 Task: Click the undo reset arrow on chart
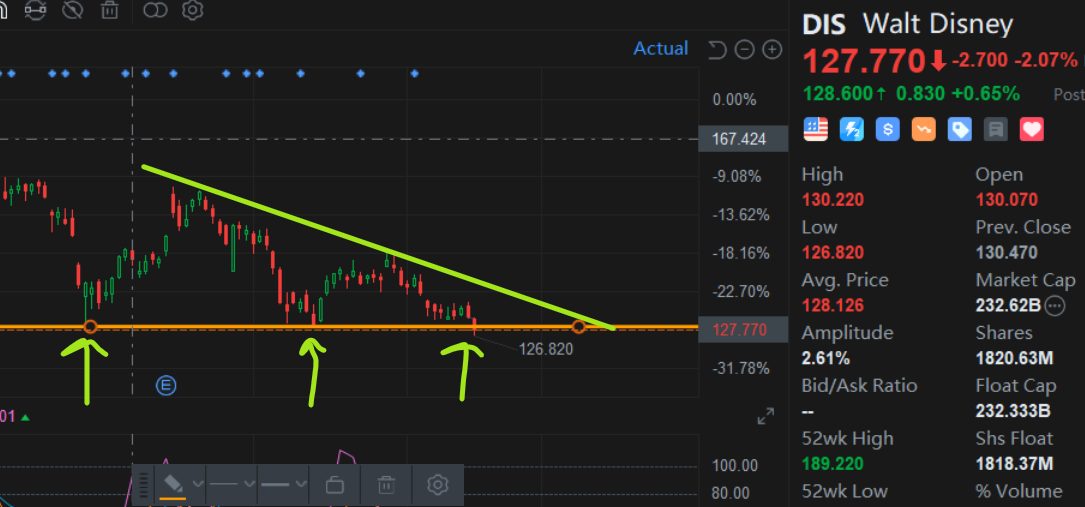point(718,50)
